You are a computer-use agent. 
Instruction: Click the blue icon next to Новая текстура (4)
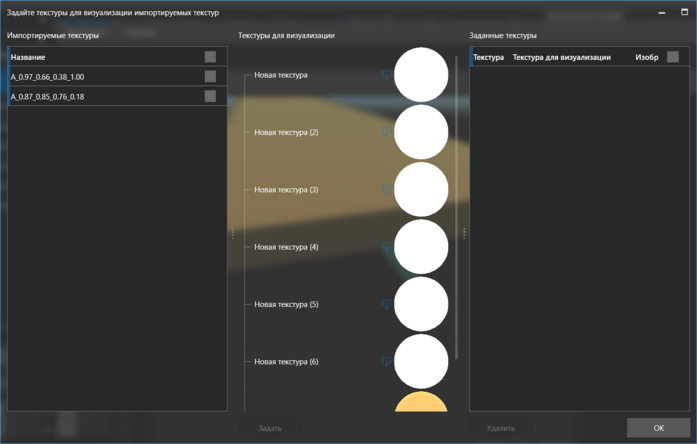(x=386, y=247)
